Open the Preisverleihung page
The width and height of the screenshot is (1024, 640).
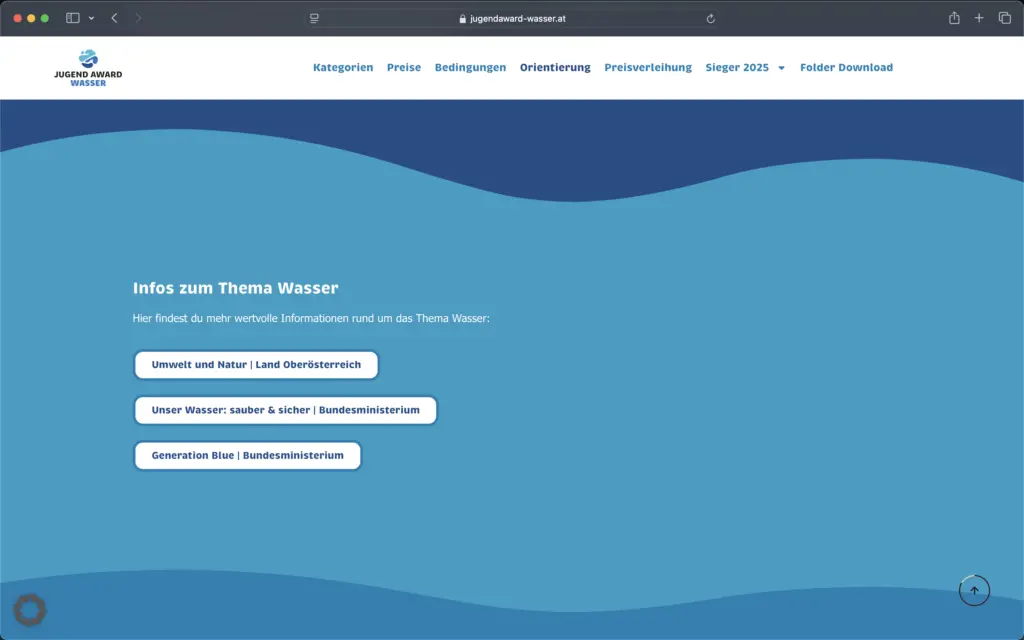(x=647, y=67)
